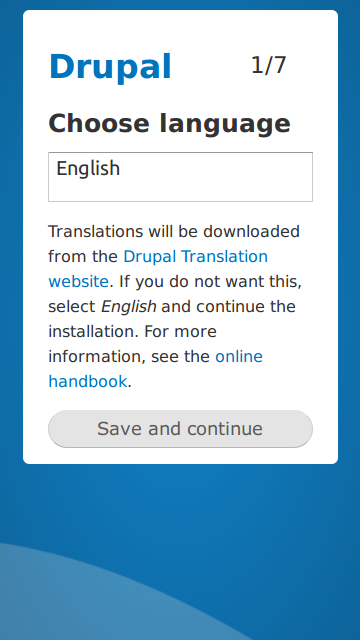Click the 'information, see the' text
Image resolution: width=360 pixels, height=640 pixels.
(x=129, y=357)
